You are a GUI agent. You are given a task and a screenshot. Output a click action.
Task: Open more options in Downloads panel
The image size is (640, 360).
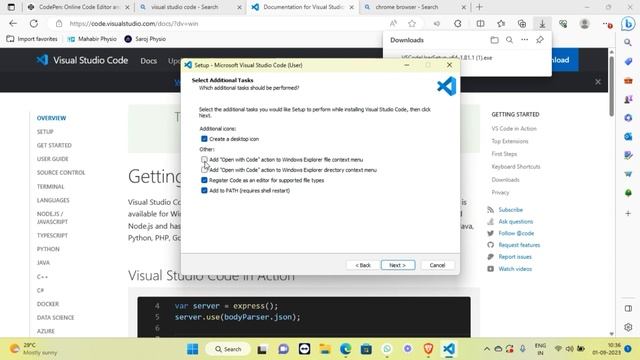tap(524, 40)
